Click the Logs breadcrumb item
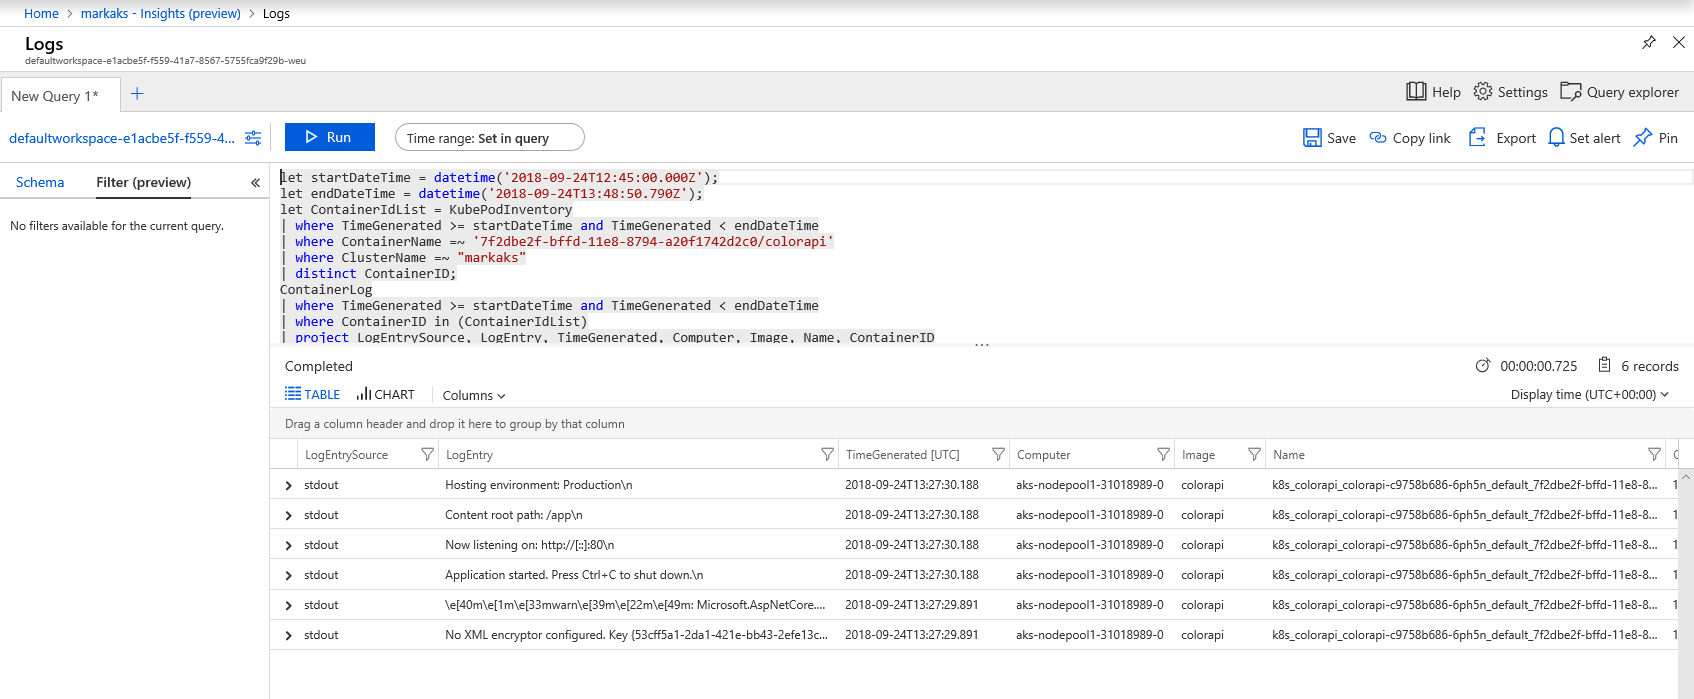The width and height of the screenshot is (1694, 699). pyautogui.click(x=276, y=13)
